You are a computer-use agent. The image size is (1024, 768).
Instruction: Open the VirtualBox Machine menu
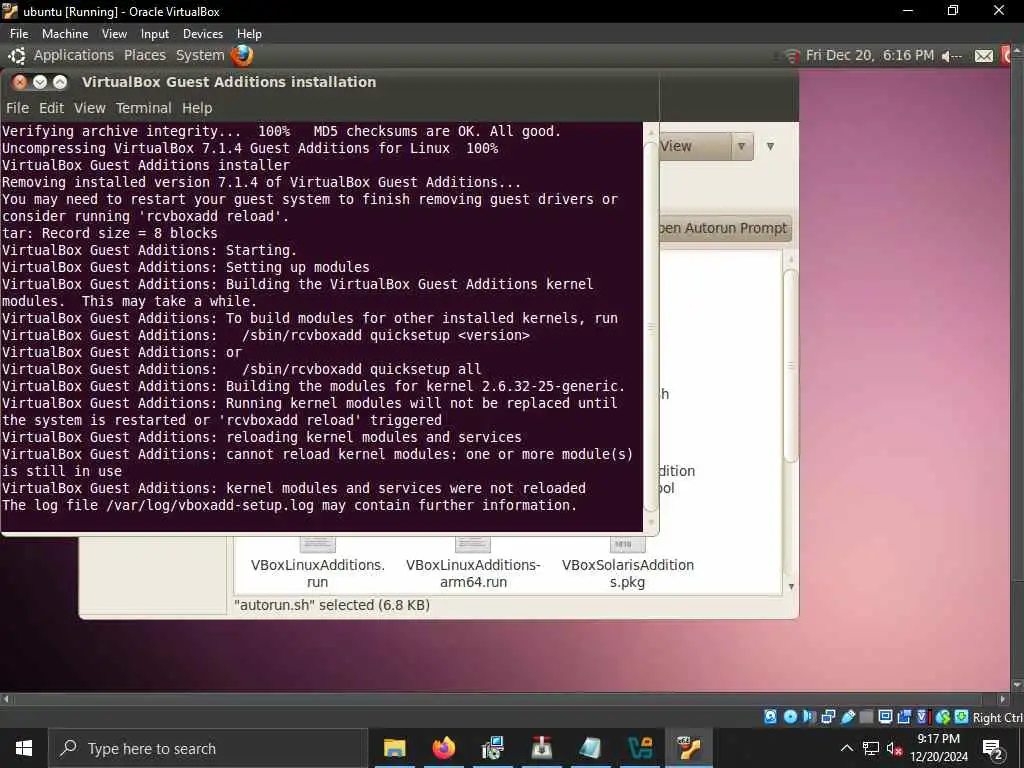coord(65,34)
